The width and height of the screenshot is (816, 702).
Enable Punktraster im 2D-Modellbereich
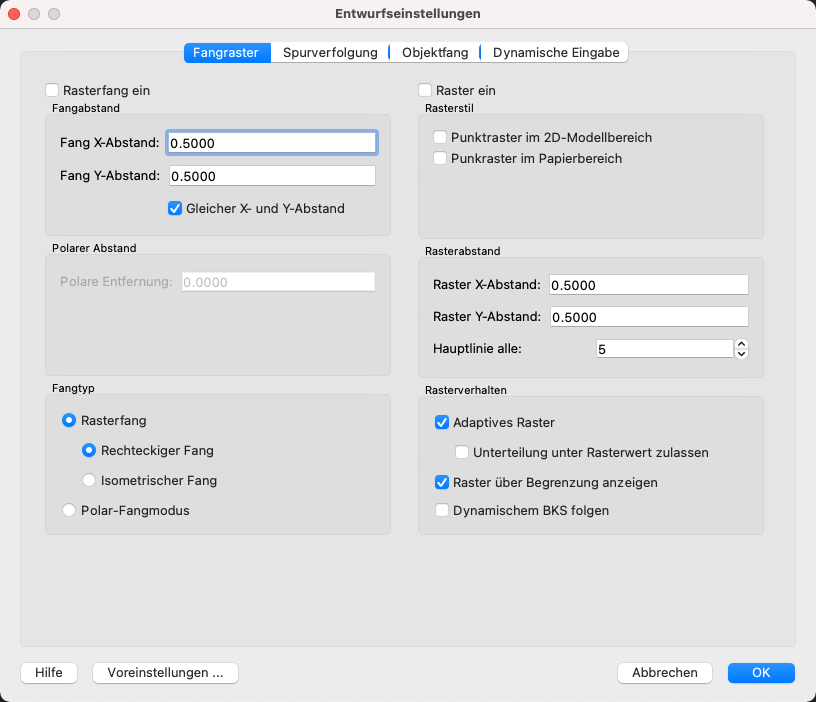click(440, 137)
